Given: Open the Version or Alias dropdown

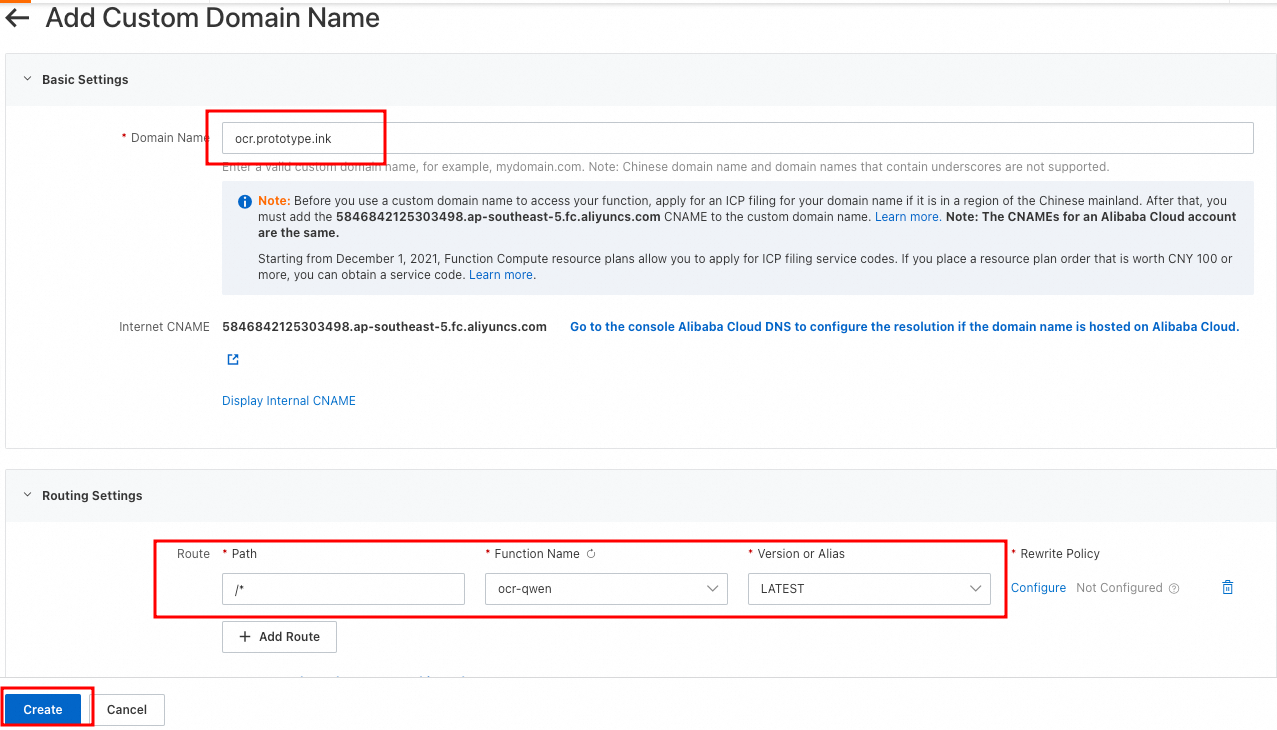Looking at the screenshot, I should pyautogui.click(x=869, y=589).
